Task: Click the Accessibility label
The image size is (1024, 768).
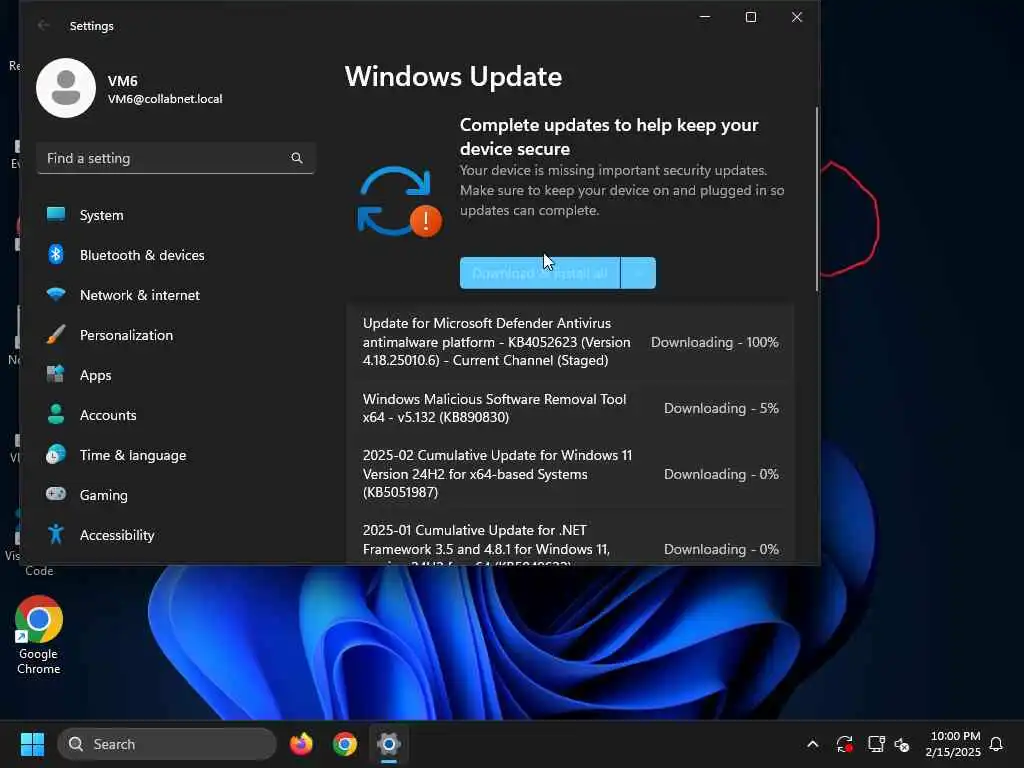Action: coord(117,534)
